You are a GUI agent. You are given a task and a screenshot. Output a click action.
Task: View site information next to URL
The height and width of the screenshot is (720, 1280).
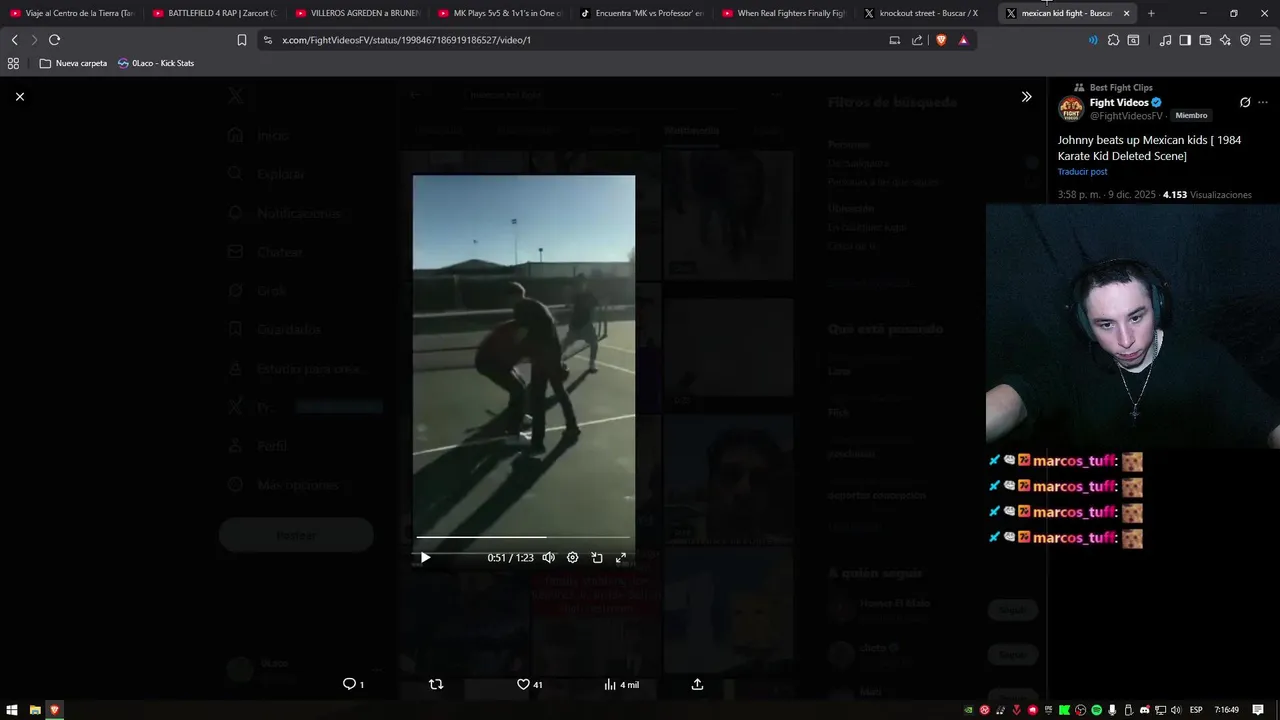[267, 40]
